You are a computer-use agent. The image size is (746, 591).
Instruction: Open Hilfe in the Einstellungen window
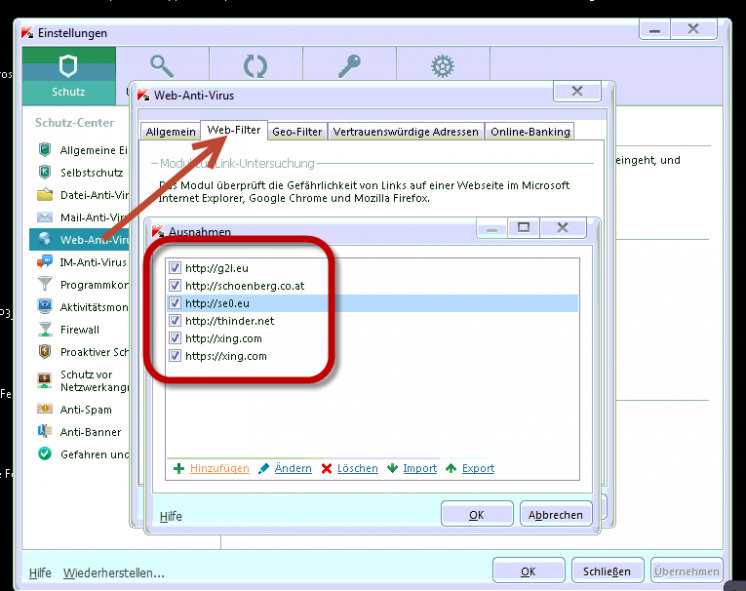tap(40, 573)
